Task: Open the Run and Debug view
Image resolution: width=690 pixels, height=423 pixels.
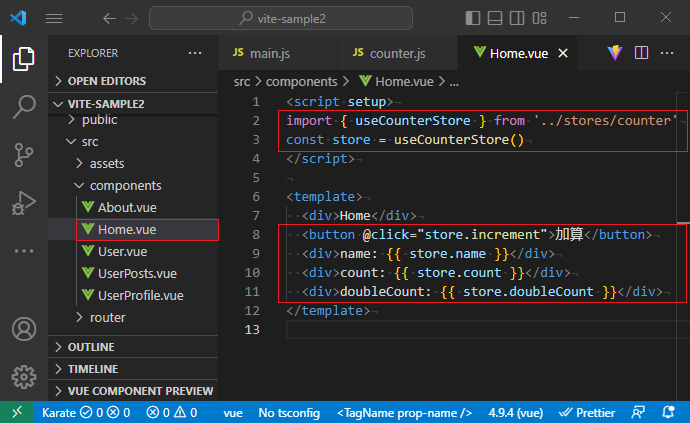Action: point(24,203)
